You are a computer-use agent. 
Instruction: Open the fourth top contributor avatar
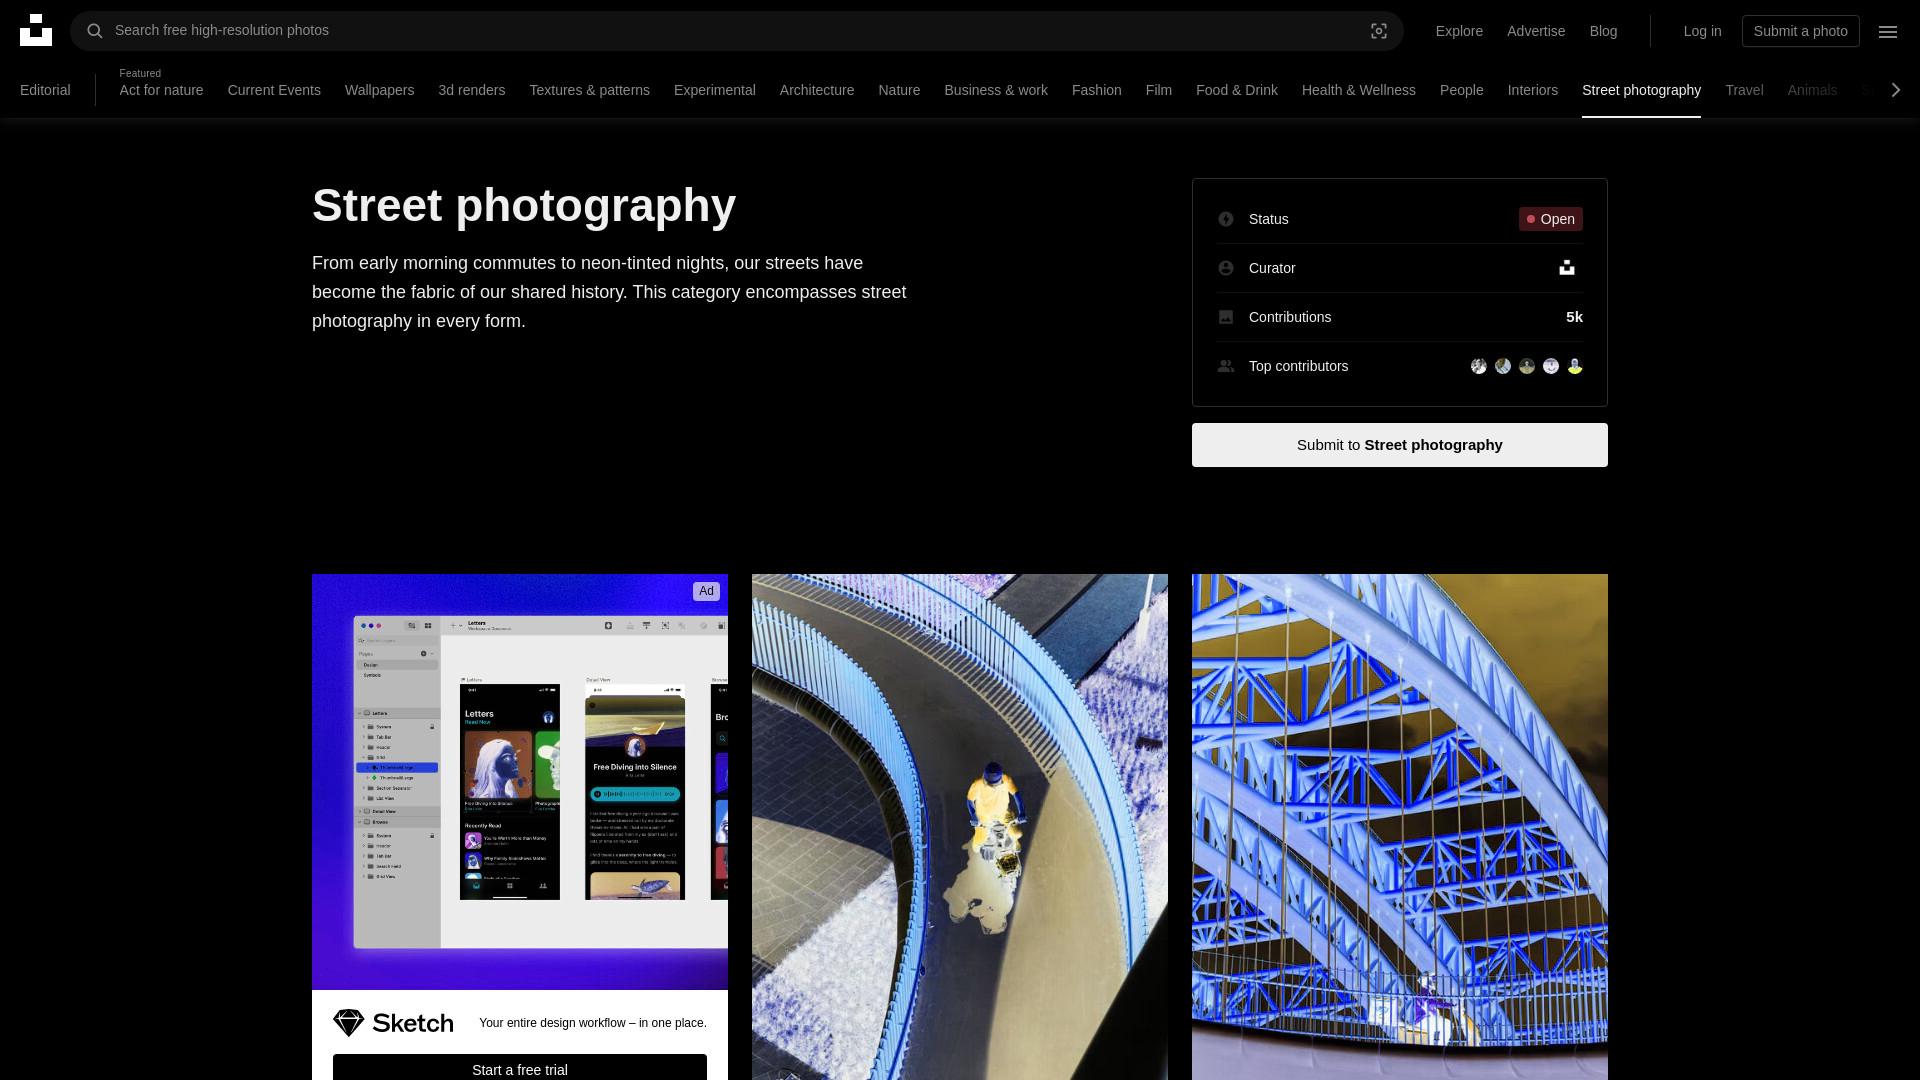tap(1551, 366)
